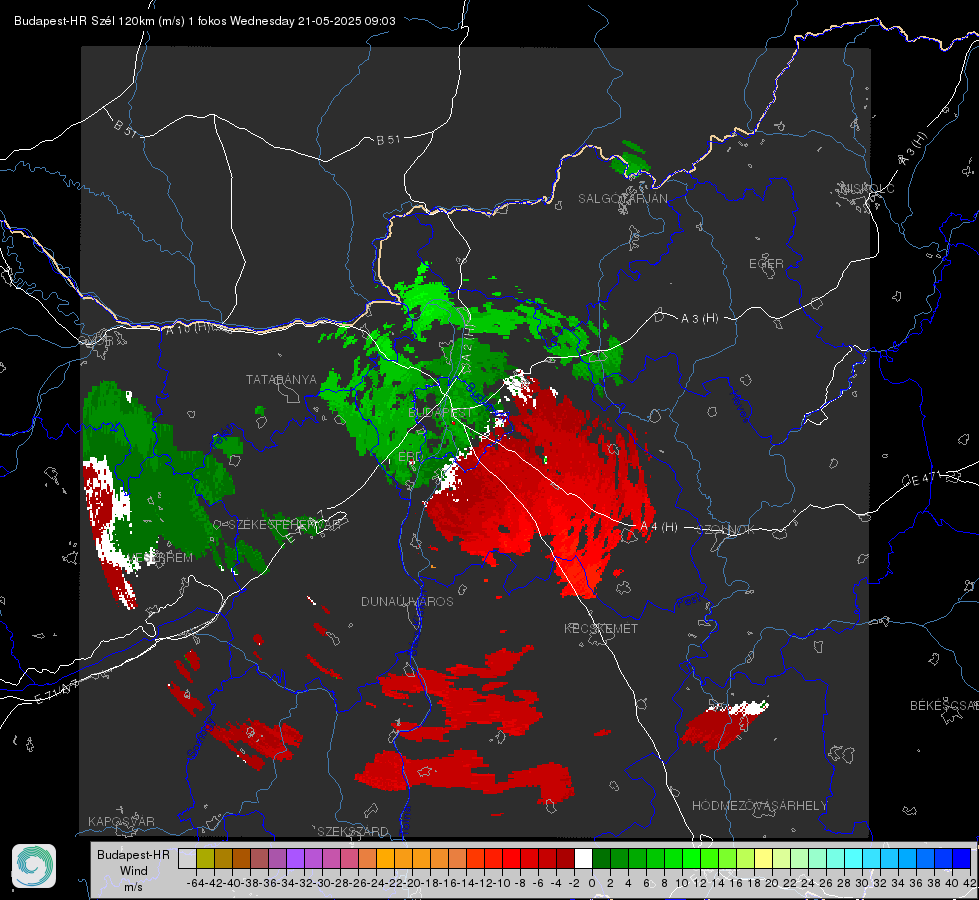This screenshot has width=979, height=900.
Task: Choose the amber swatch between -24 and -22
Action: (x=385, y=859)
